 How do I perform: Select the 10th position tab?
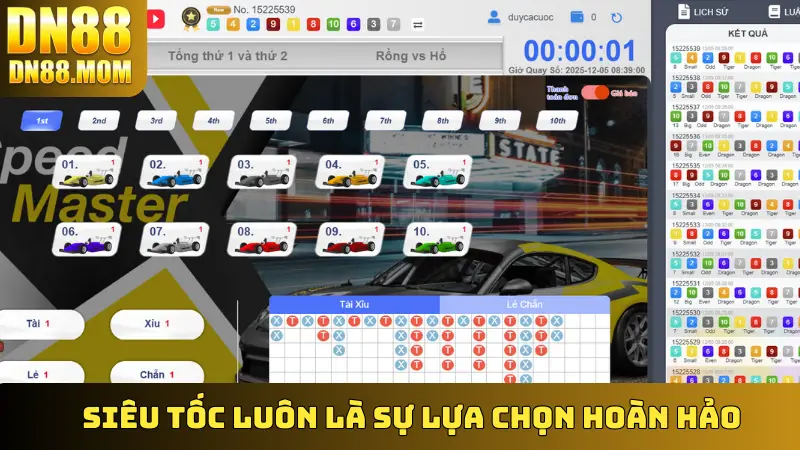pos(557,121)
